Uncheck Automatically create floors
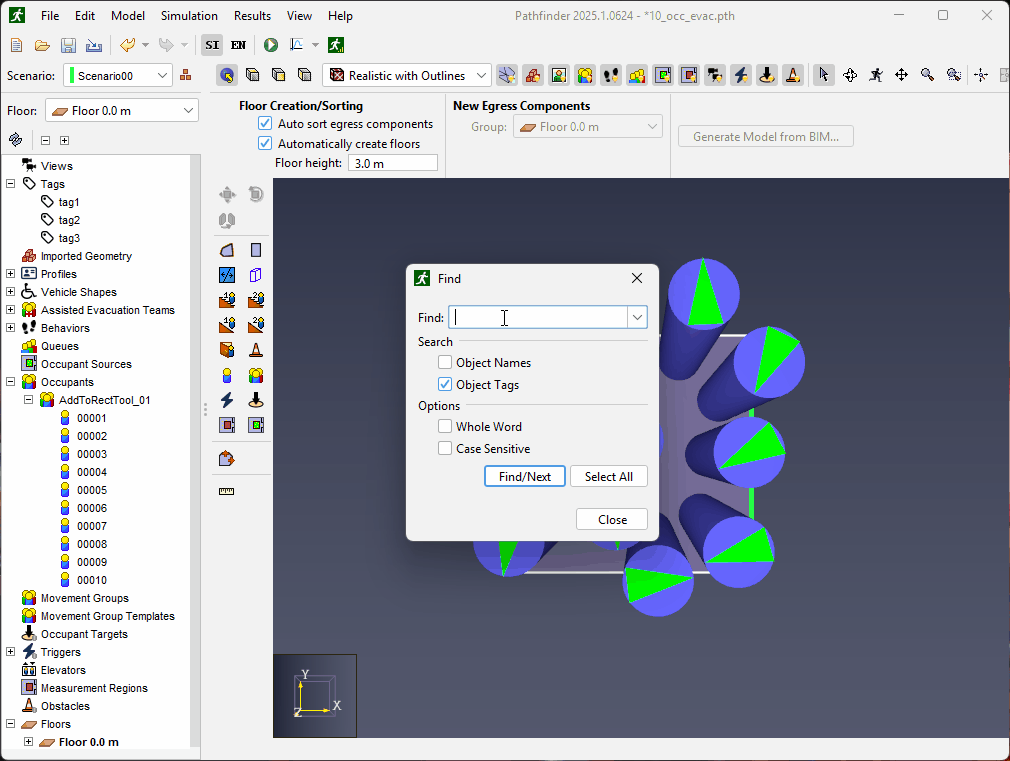 click(x=265, y=143)
